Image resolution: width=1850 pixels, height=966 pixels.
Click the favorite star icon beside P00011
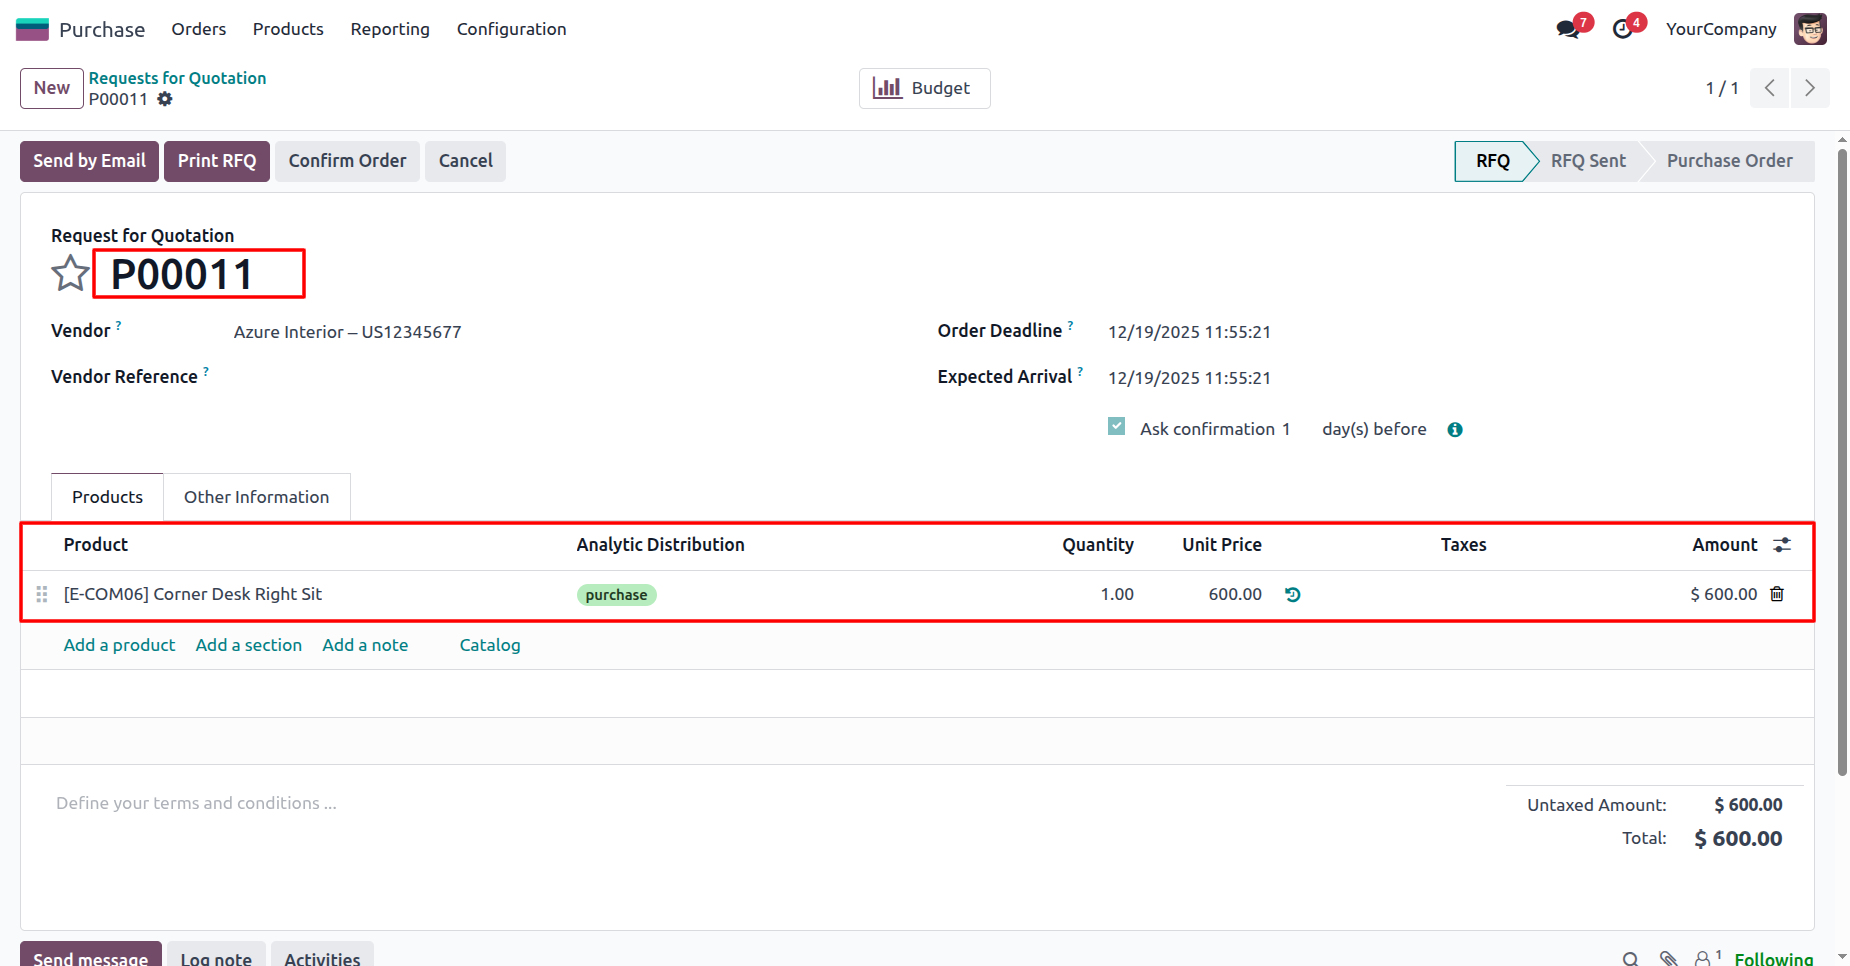click(70, 273)
